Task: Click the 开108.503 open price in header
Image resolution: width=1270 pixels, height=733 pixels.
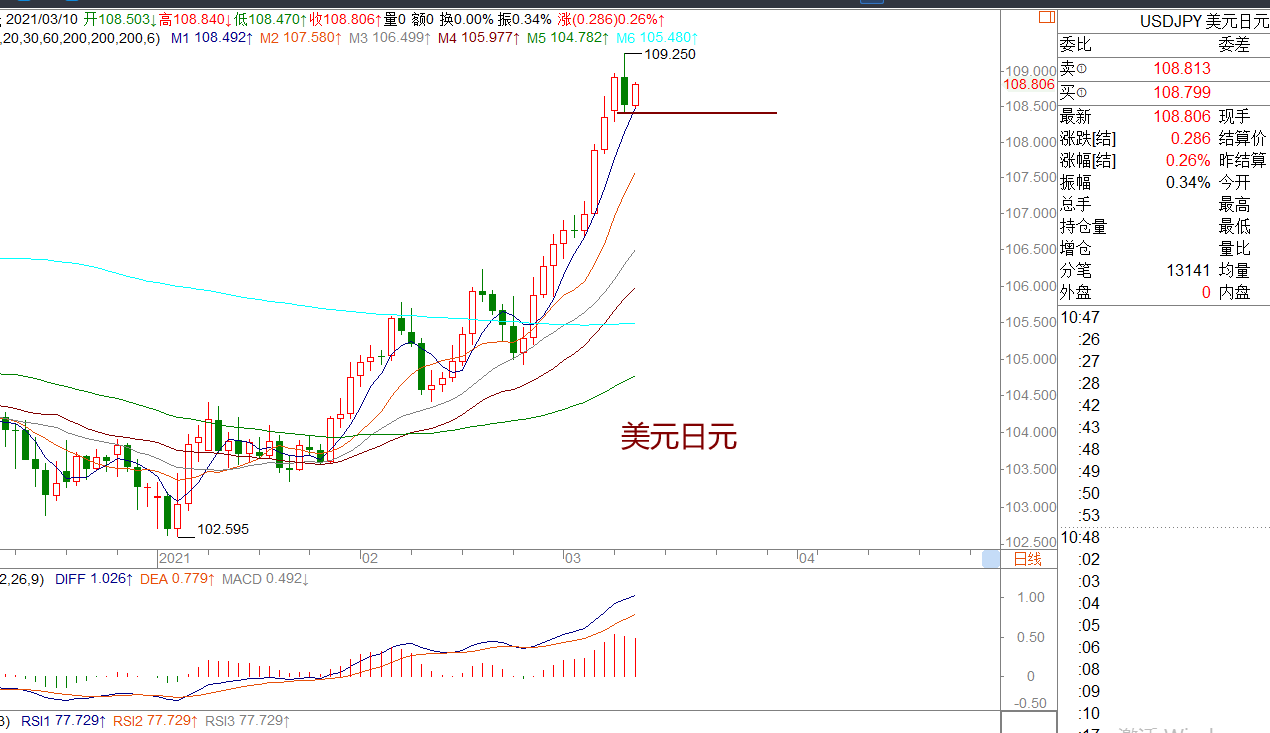Action: pyautogui.click(x=119, y=19)
